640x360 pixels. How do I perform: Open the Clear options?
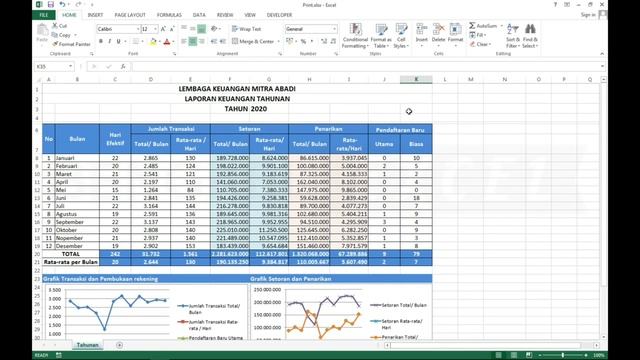coord(480,44)
